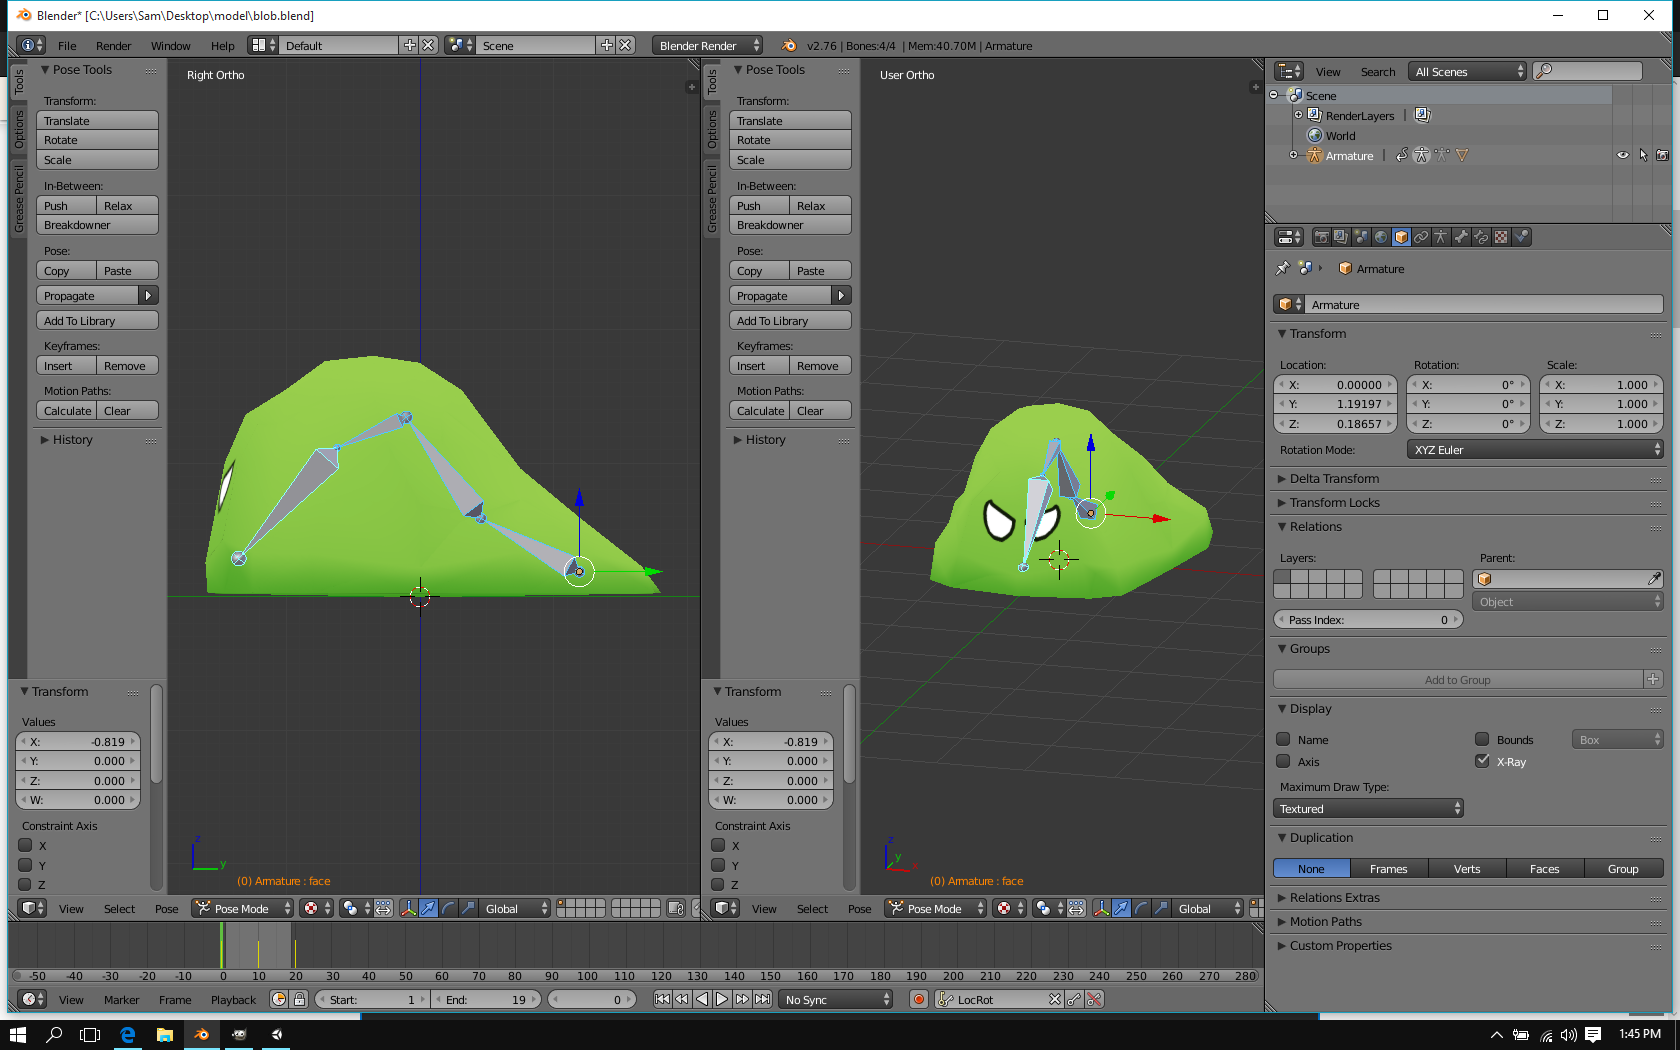Check Constraint Axis X in Right Ortho panel

(x=26, y=845)
